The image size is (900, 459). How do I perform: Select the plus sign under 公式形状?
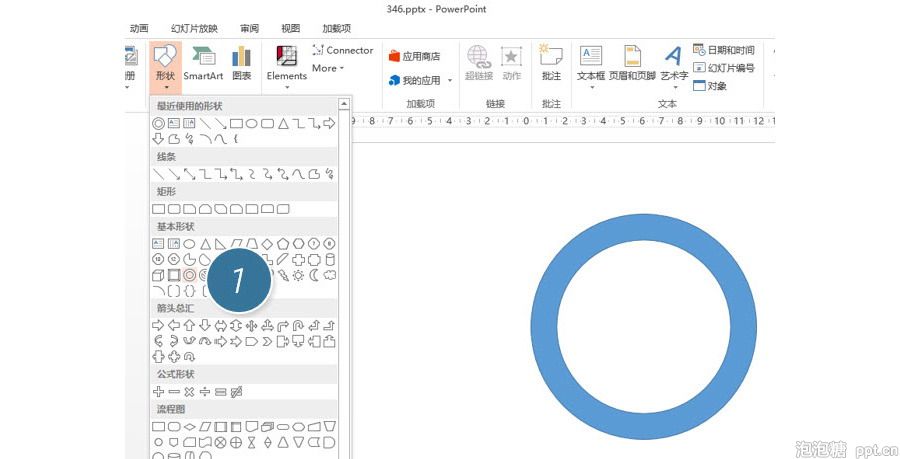pyautogui.click(x=158, y=392)
